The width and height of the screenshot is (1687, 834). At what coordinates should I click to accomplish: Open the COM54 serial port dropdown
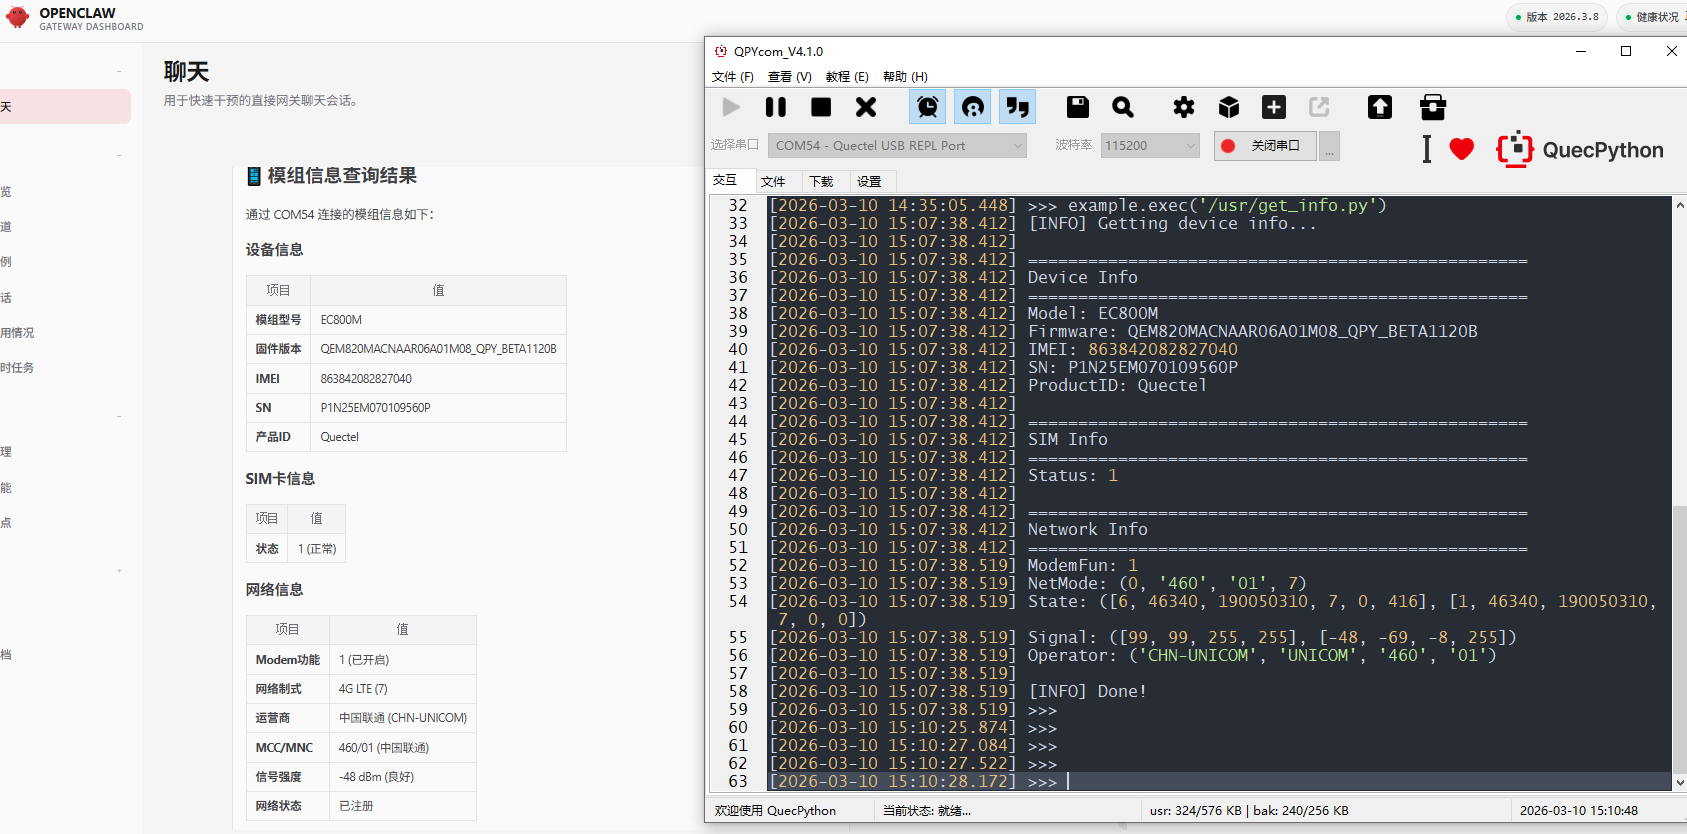click(897, 146)
